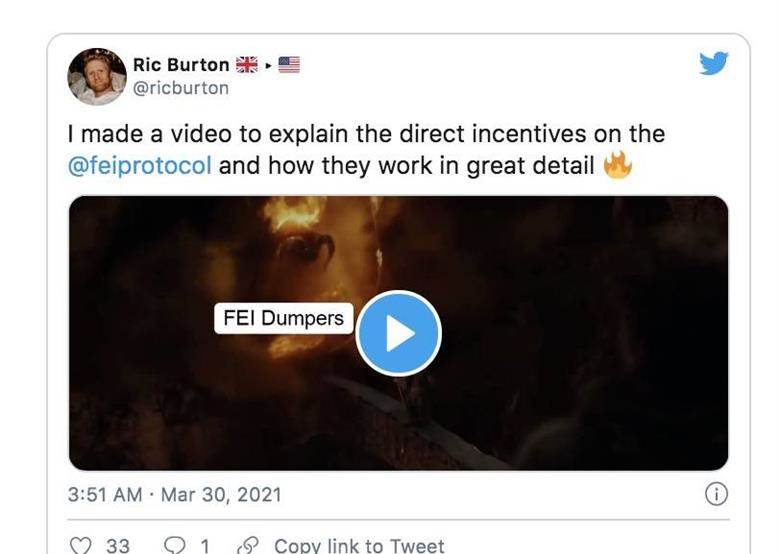The width and height of the screenshot is (780, 554).
Task: Click the Mar 30, 2021 date
Action: pos(221,494)
